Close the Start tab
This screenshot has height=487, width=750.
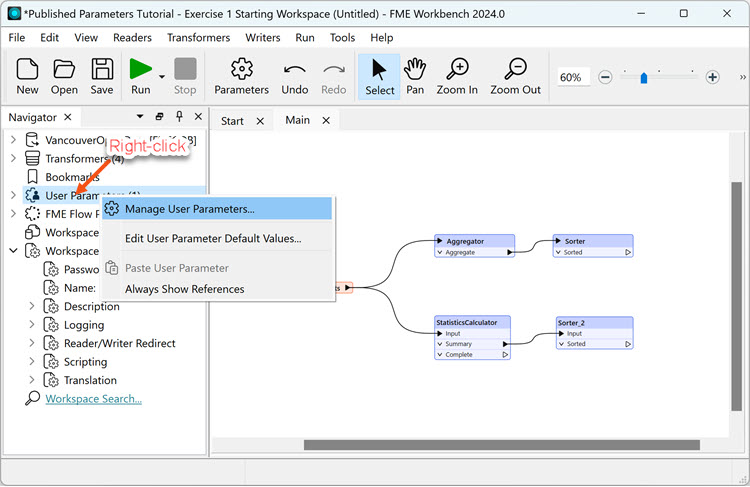tap(260, 121)
